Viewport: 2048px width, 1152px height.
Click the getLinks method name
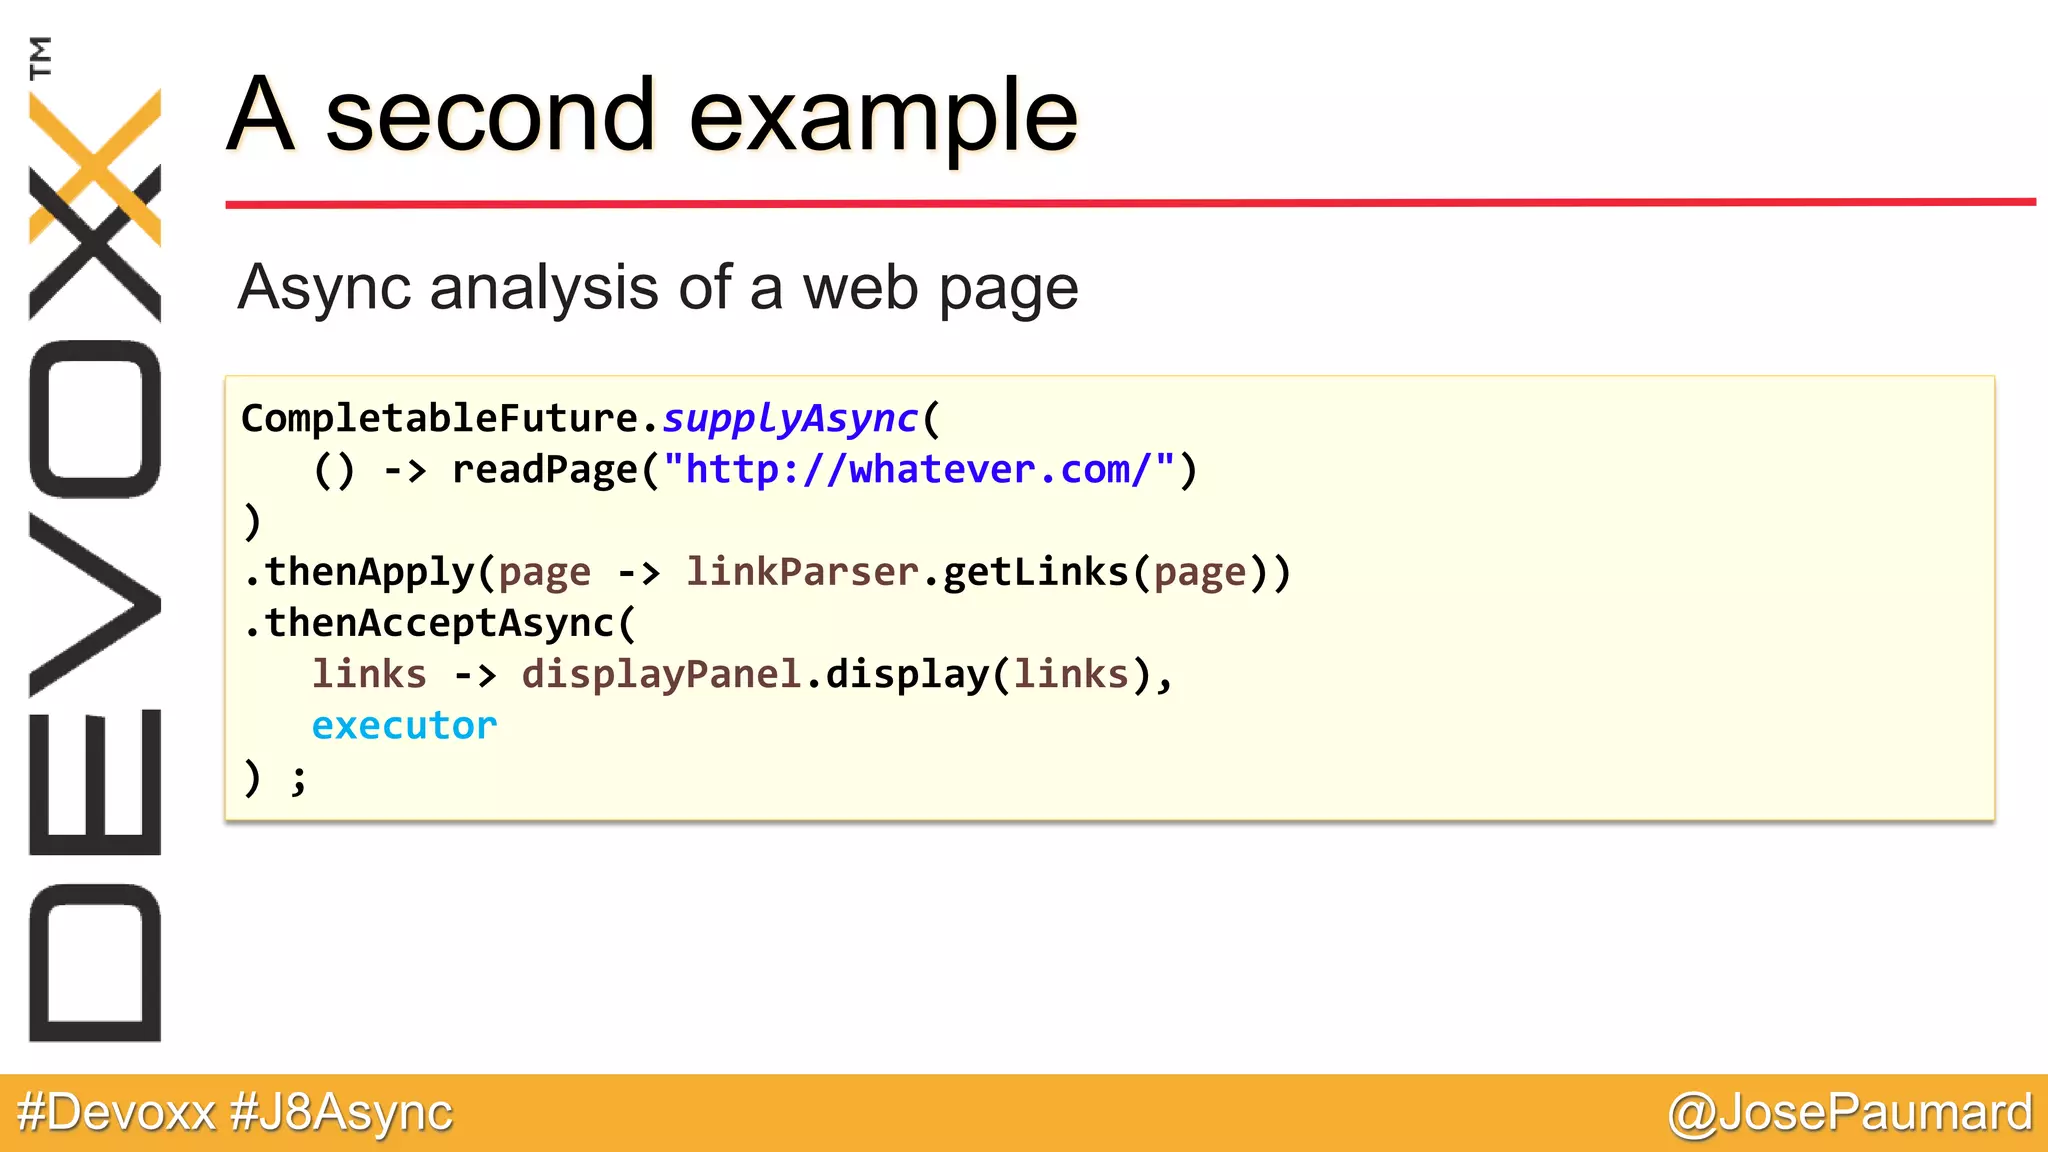pos(1036,572)
